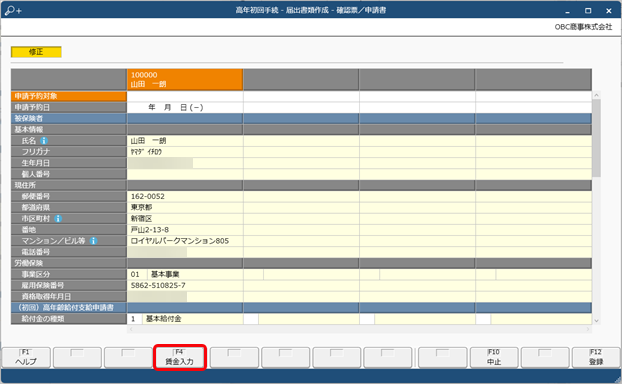This screenshot has height=384, width=622.
Task: Click the 申請予約対象 row label
Action: click(69, 96)
